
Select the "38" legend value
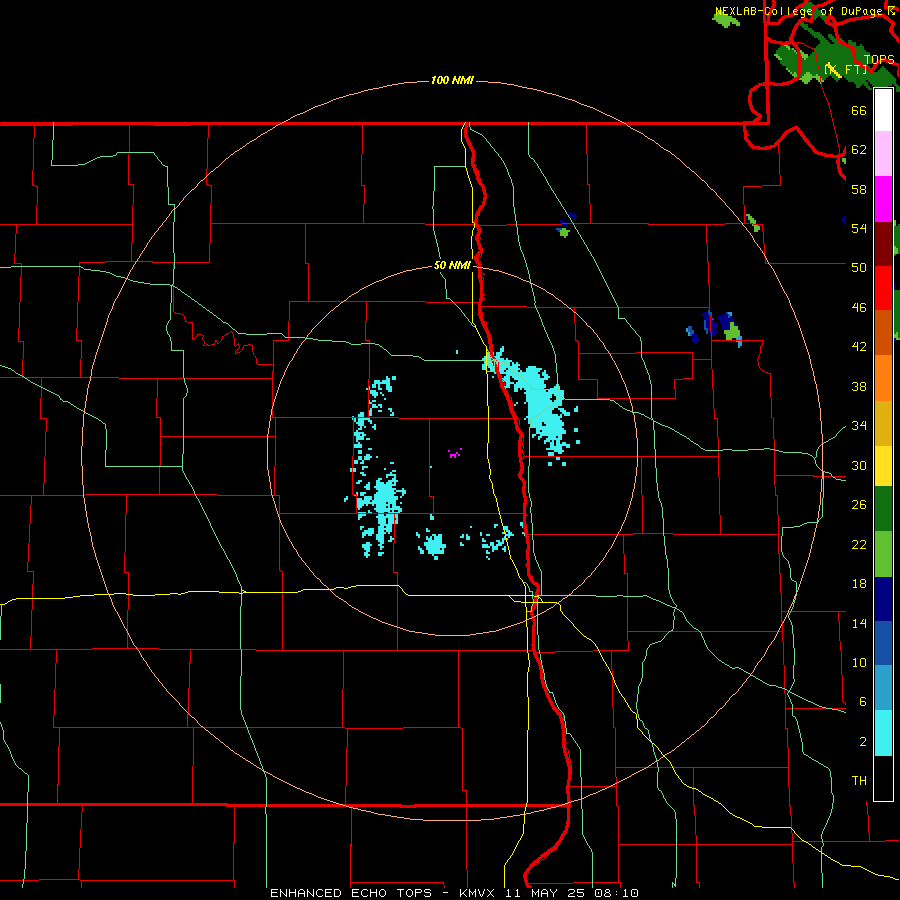pyautogui.click(x=859, y=387)
